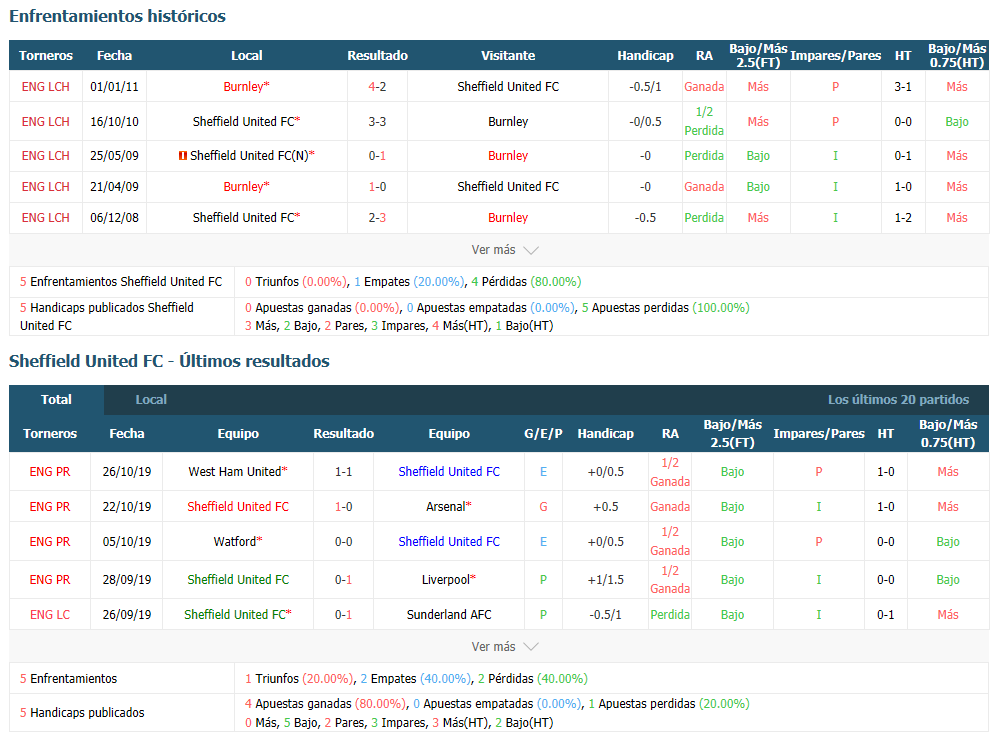Open Sheffield United FC visitor link on 01/01/11
1005x737 pixels.
click(x=508, y=87)
